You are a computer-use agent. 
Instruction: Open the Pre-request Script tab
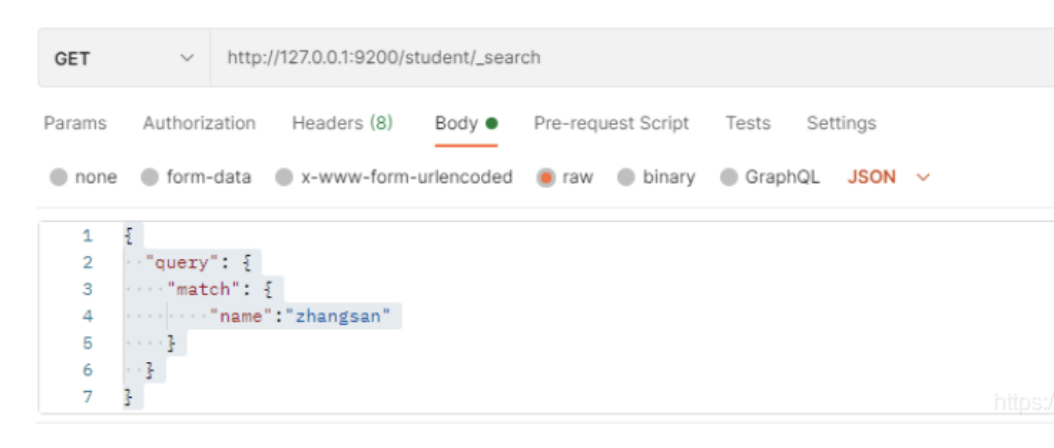click(611, 123)
